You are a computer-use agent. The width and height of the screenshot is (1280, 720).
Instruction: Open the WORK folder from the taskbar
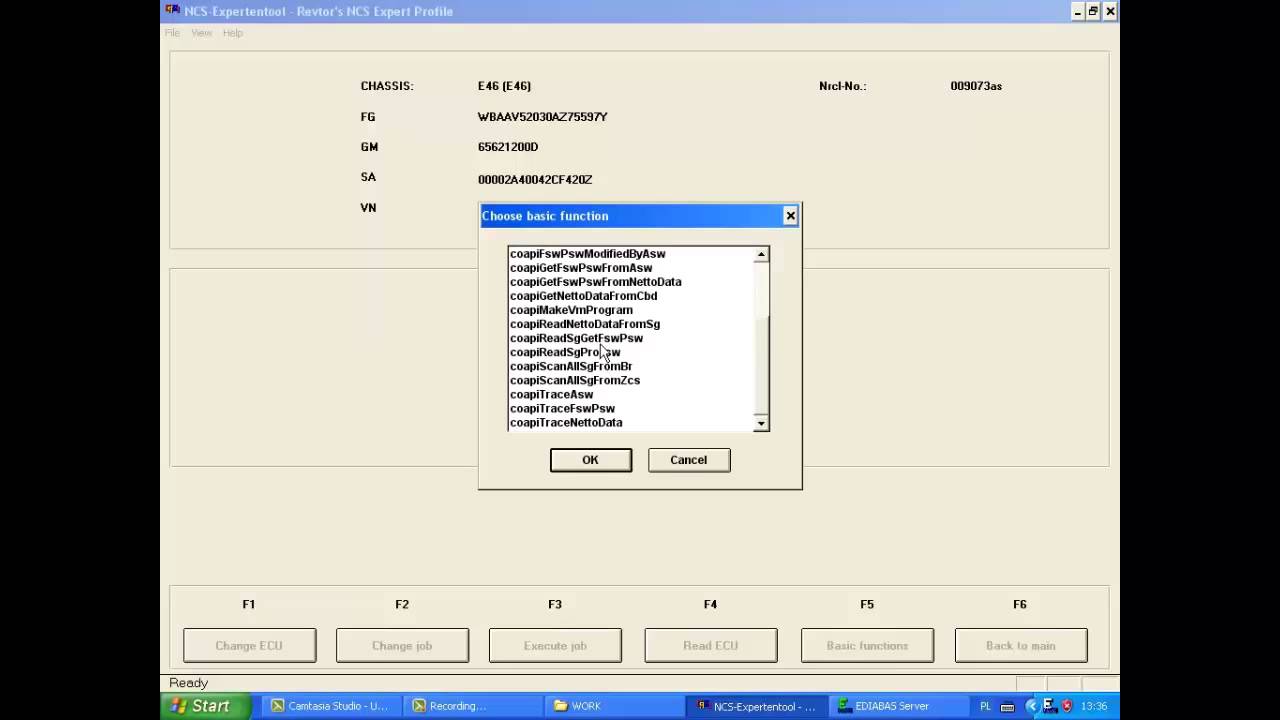click(613, 706)
